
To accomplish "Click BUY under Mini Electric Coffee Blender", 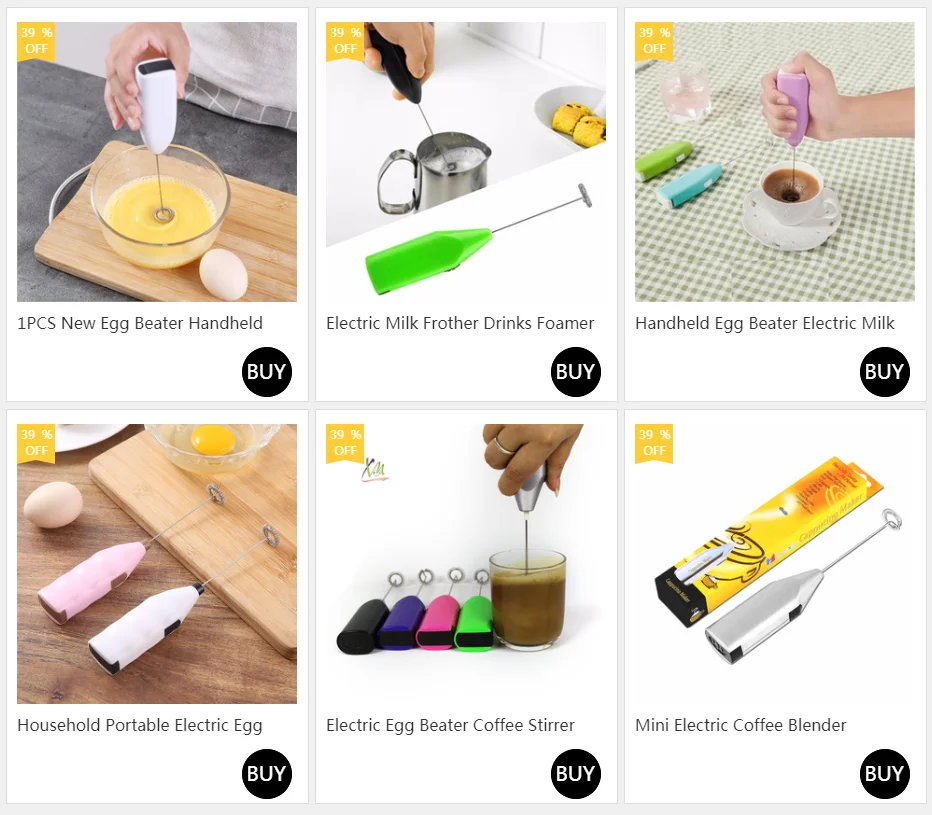I will point(884,773).
